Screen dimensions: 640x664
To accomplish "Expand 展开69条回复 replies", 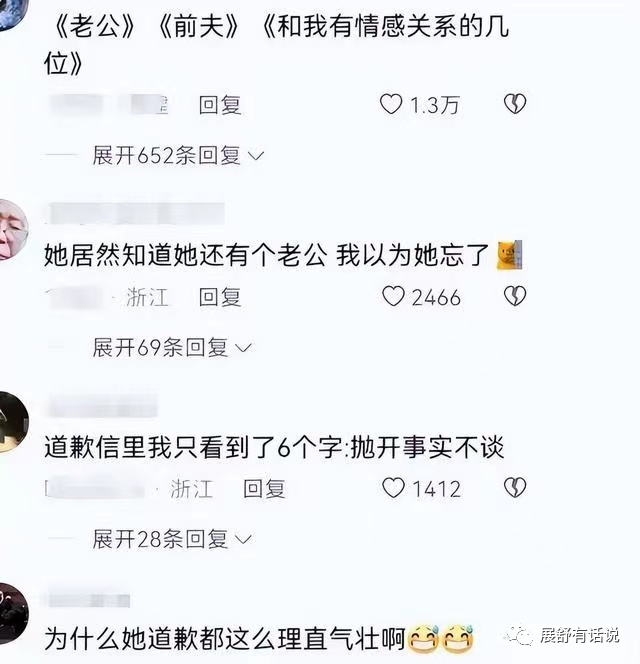I will pyautogui.click(x=172, y=348).
